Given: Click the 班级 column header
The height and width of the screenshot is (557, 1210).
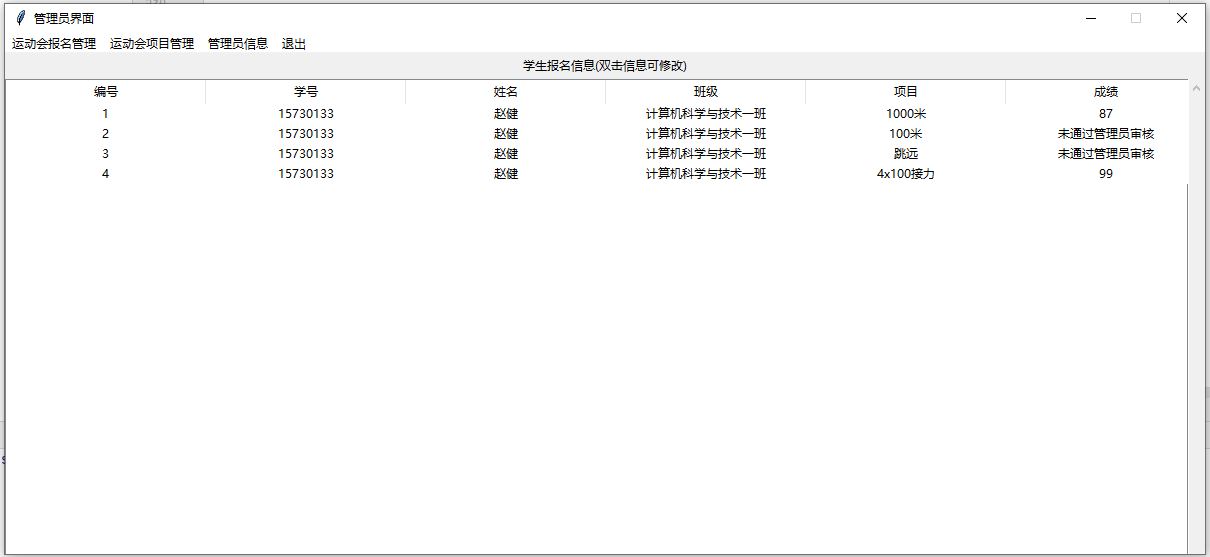Looking at the screenshot, I should pos(706,92).
